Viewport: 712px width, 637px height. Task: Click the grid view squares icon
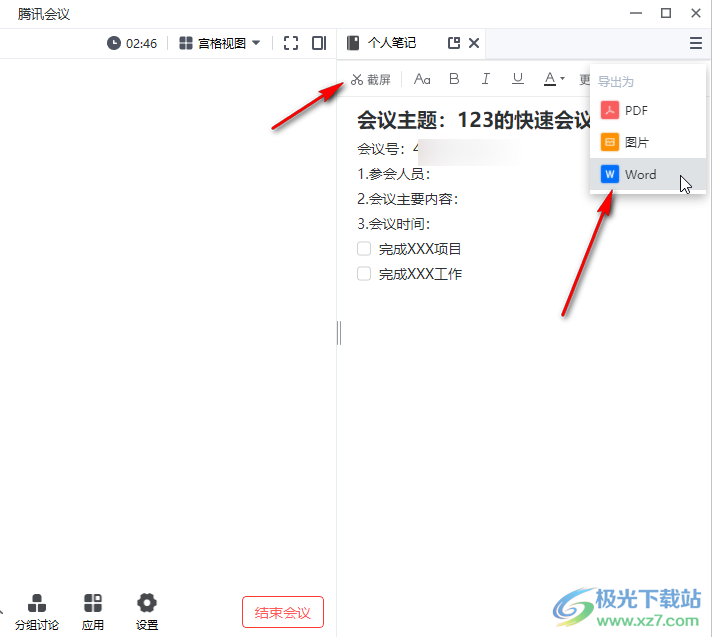point(186,43)
